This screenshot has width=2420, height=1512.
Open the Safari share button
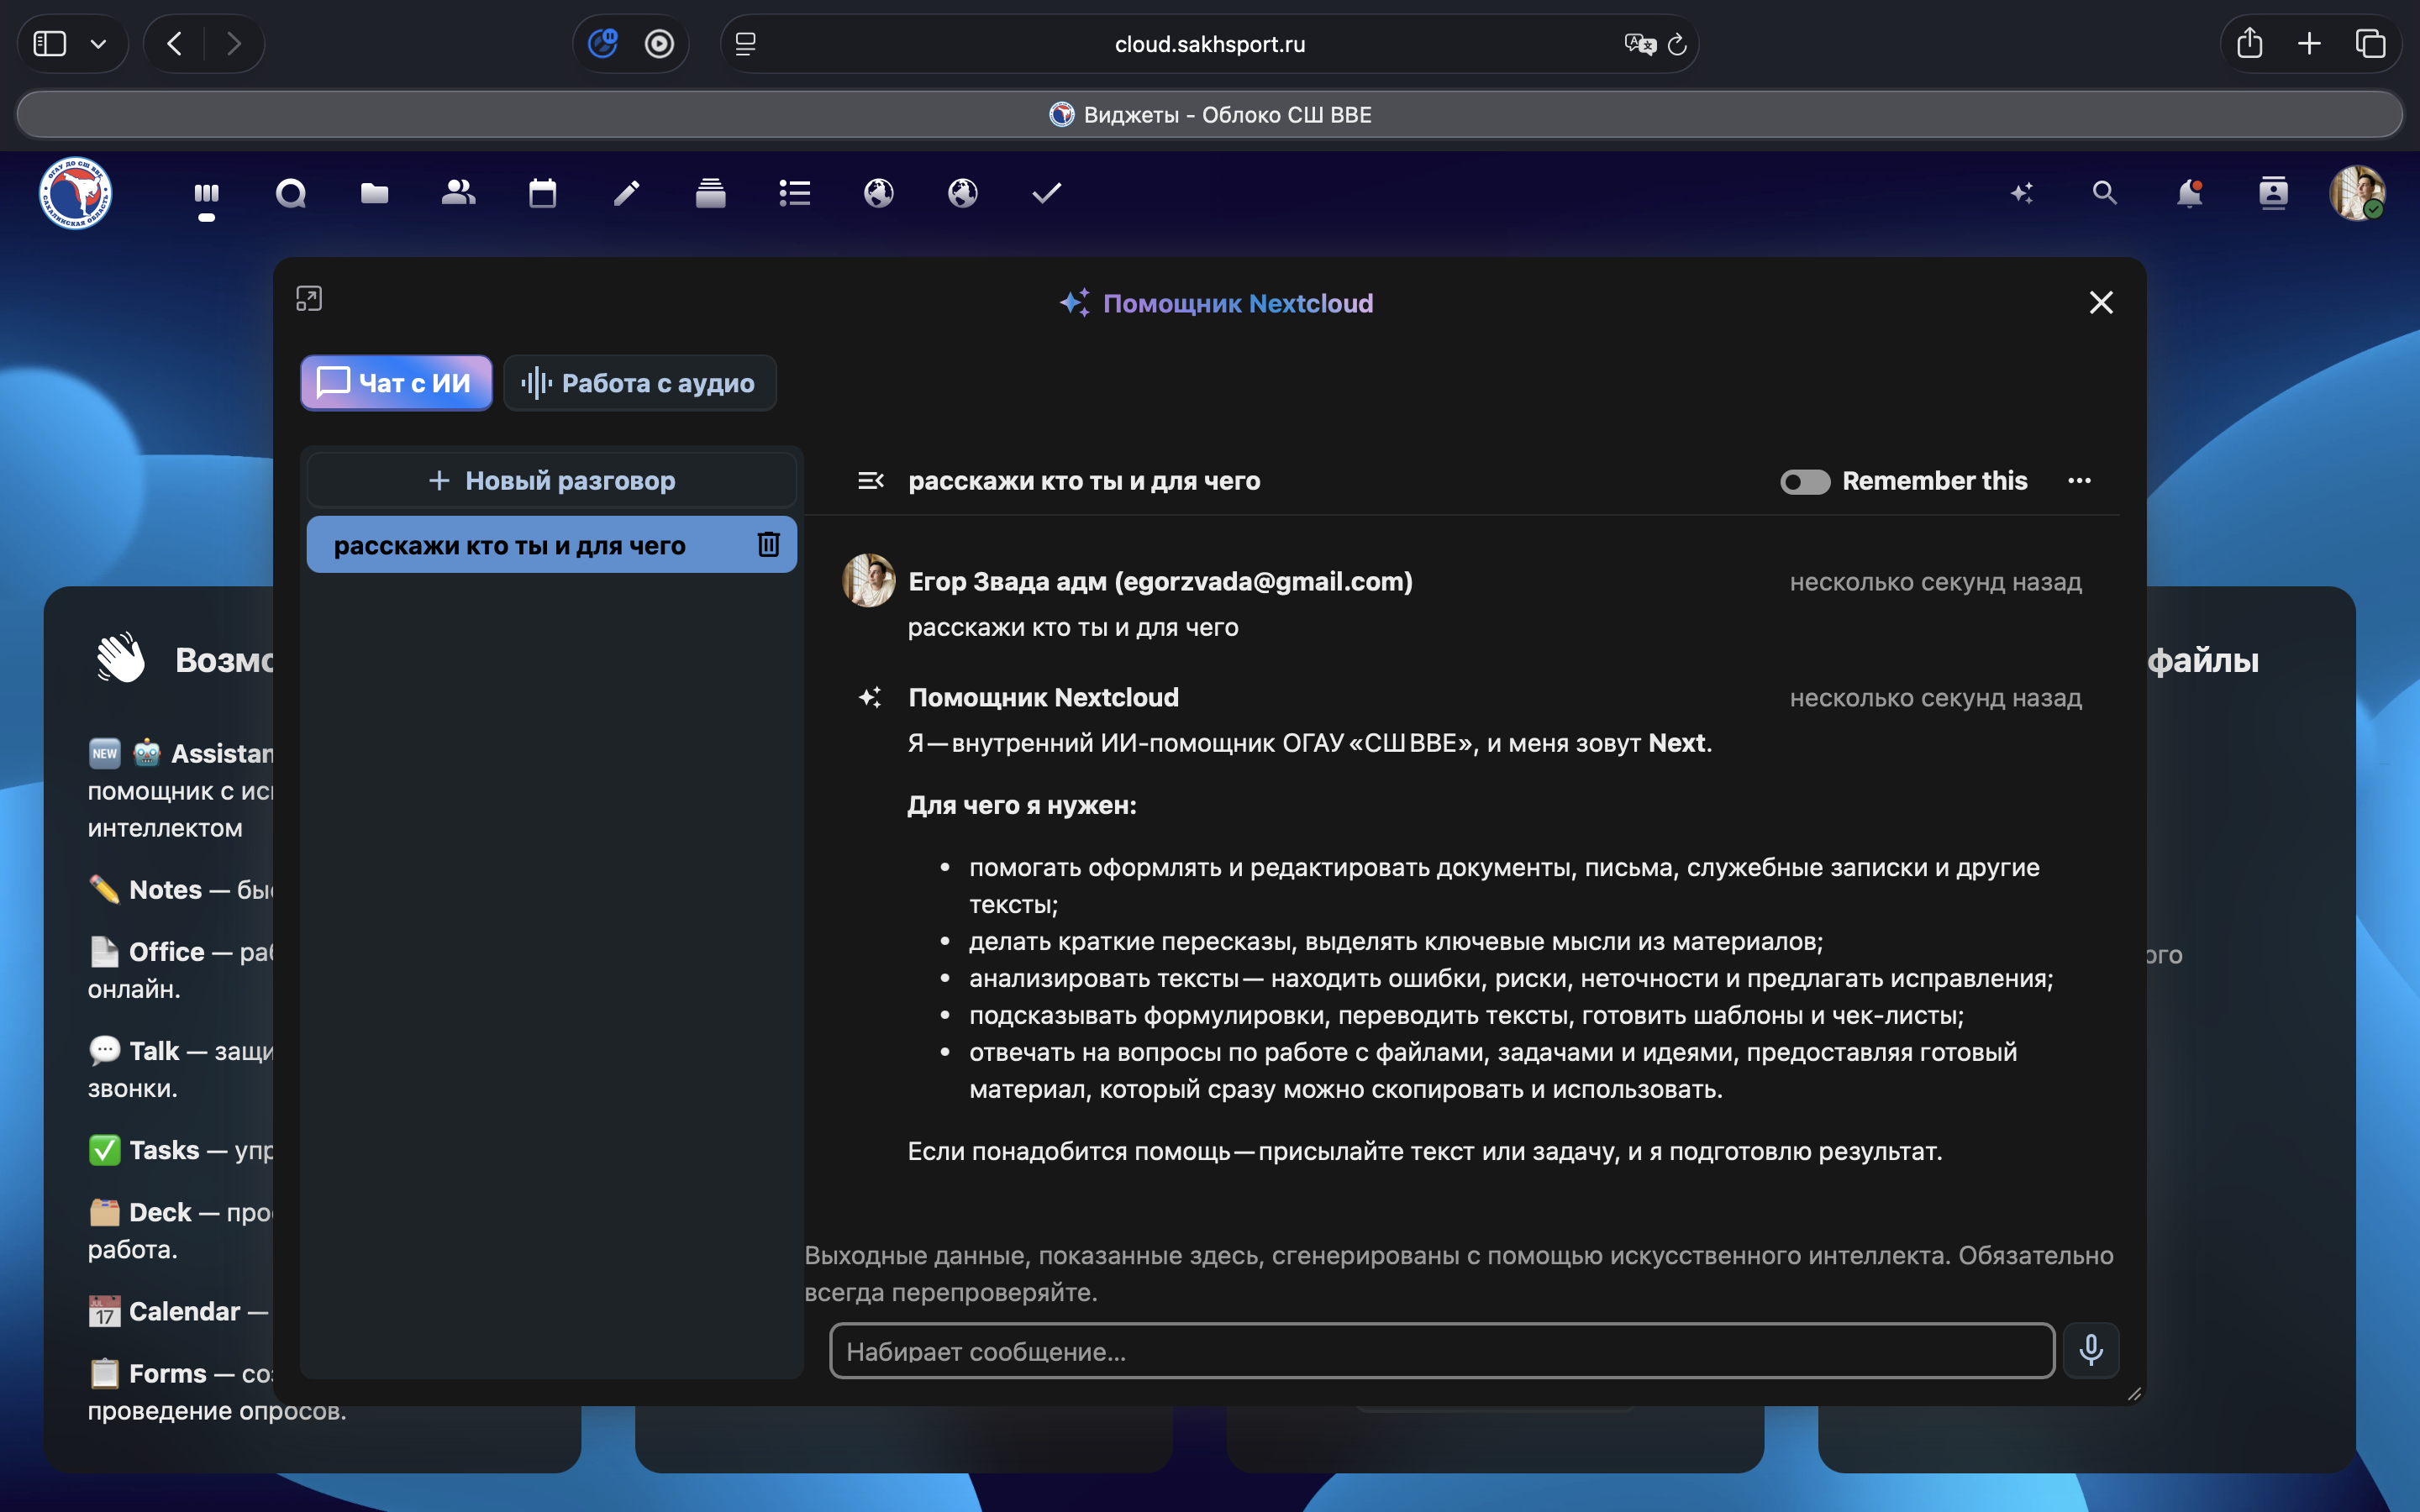pos(2250,44)
